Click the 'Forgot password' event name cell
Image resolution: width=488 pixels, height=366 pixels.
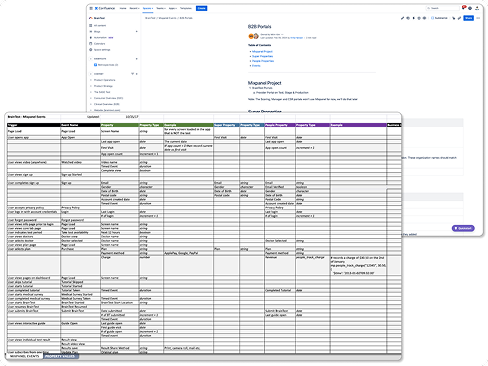80,220
